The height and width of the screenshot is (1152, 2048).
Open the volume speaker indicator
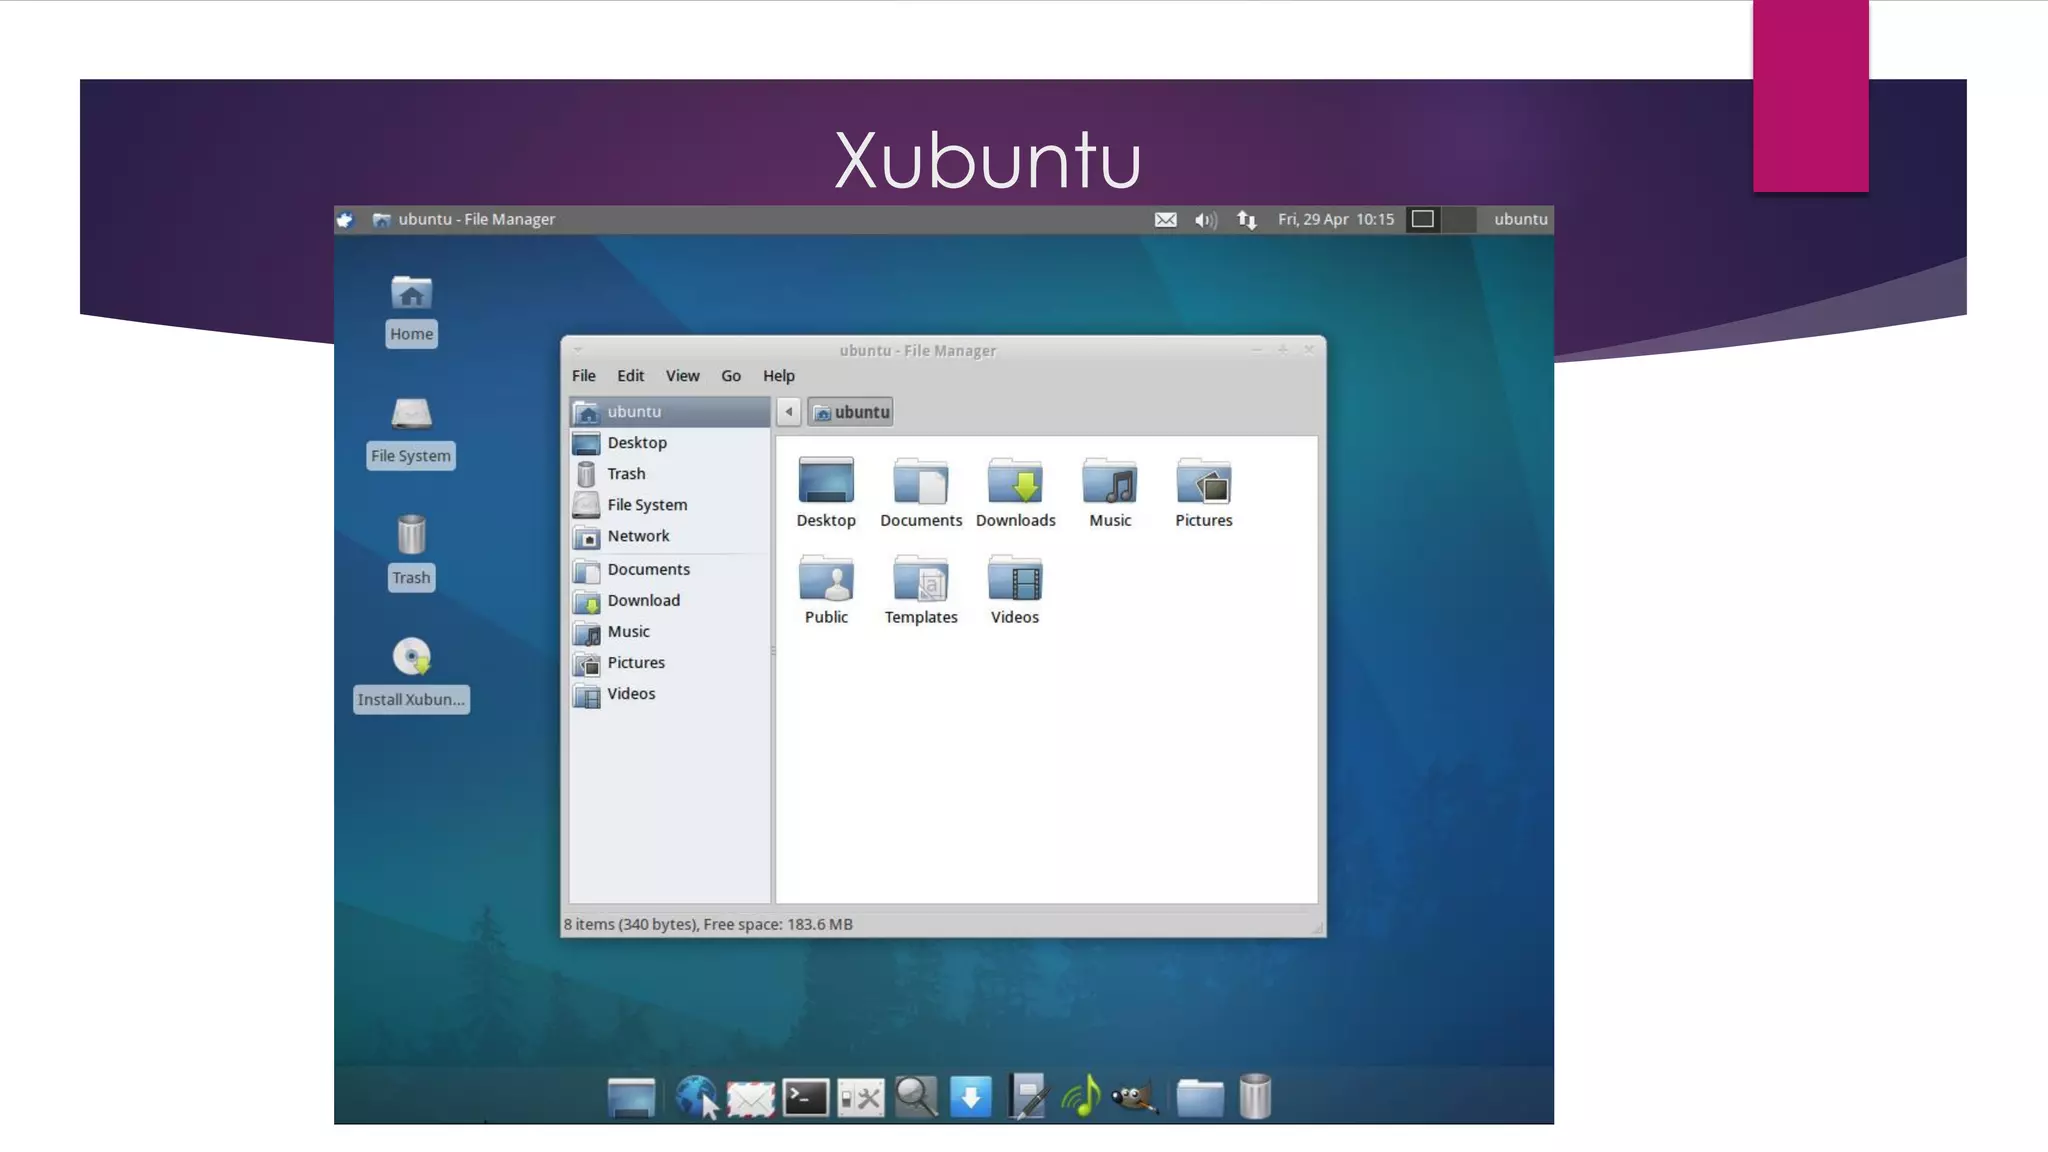tap(1205, 220)
